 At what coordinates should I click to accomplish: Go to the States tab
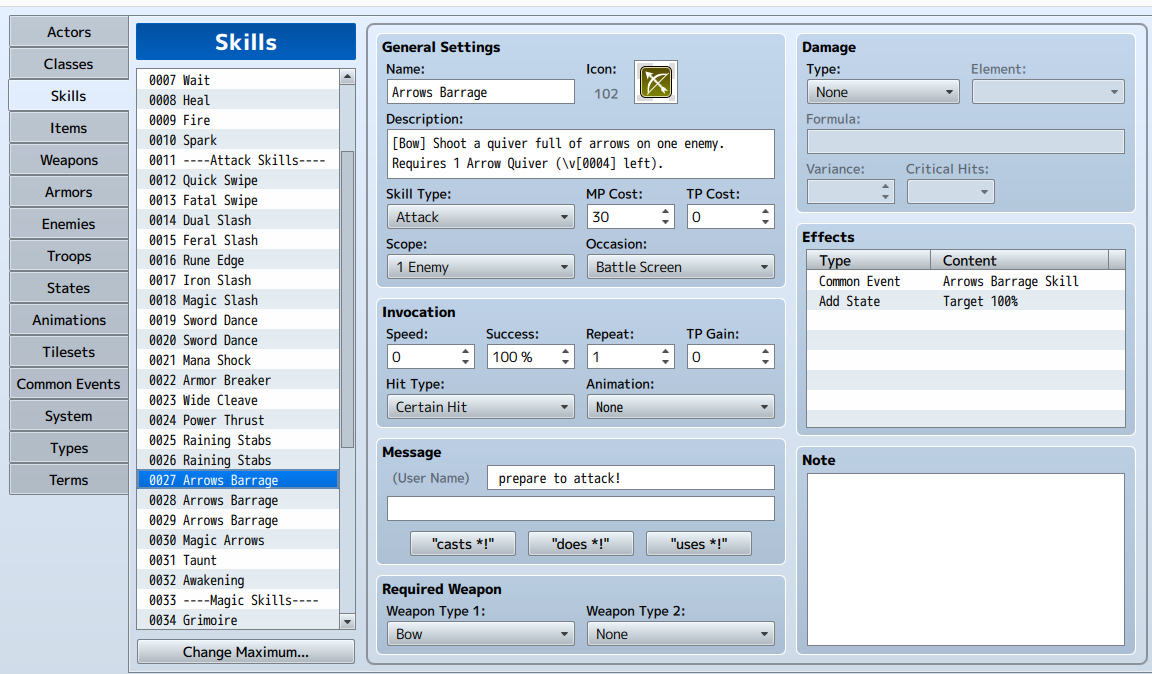point(68,288)
